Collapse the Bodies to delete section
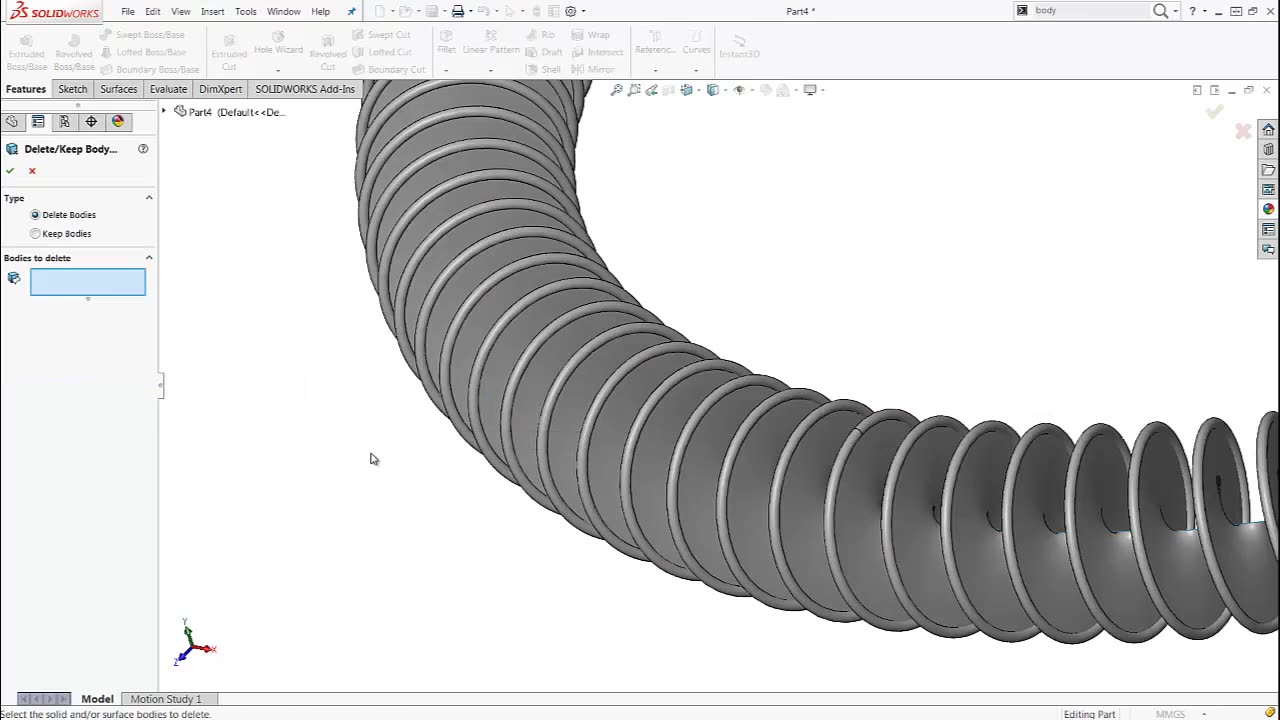This screenshot has height=720, width=1280. coord(149,258)
